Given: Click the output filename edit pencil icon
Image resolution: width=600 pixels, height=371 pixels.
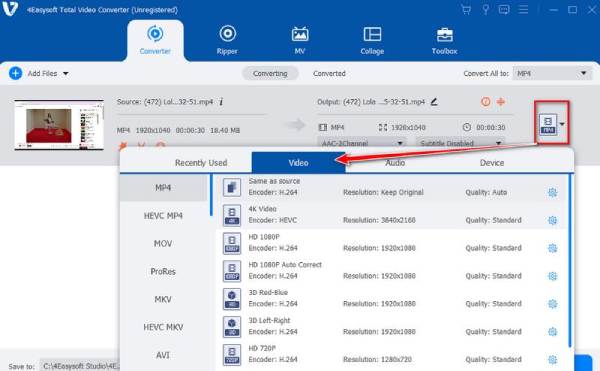Looking at the screenshot, I should click(x=434, y=102).
